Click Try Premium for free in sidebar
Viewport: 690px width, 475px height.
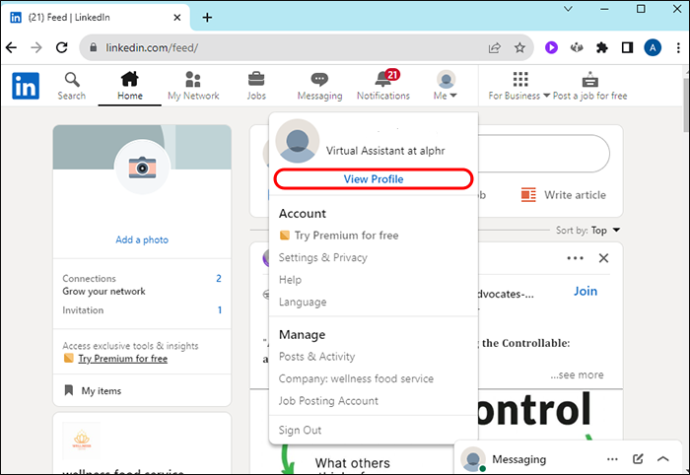[x=123, y=359]
